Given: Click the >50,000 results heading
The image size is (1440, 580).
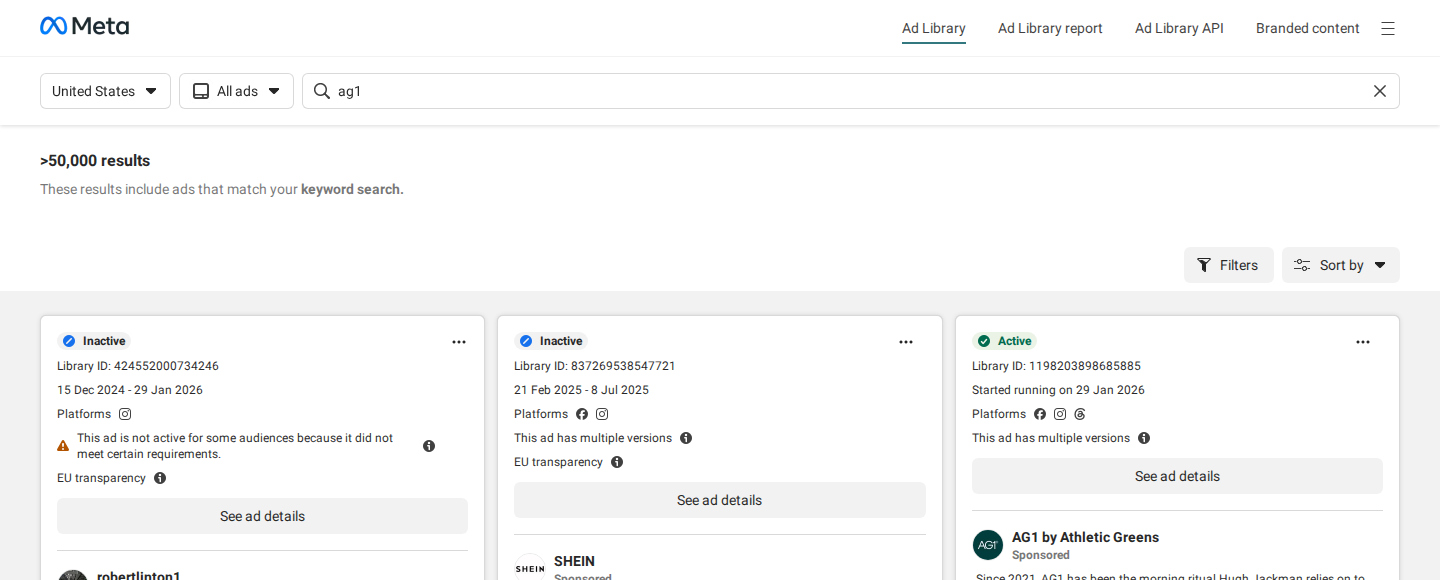Looking at the screenshot, I should (95, 160).
